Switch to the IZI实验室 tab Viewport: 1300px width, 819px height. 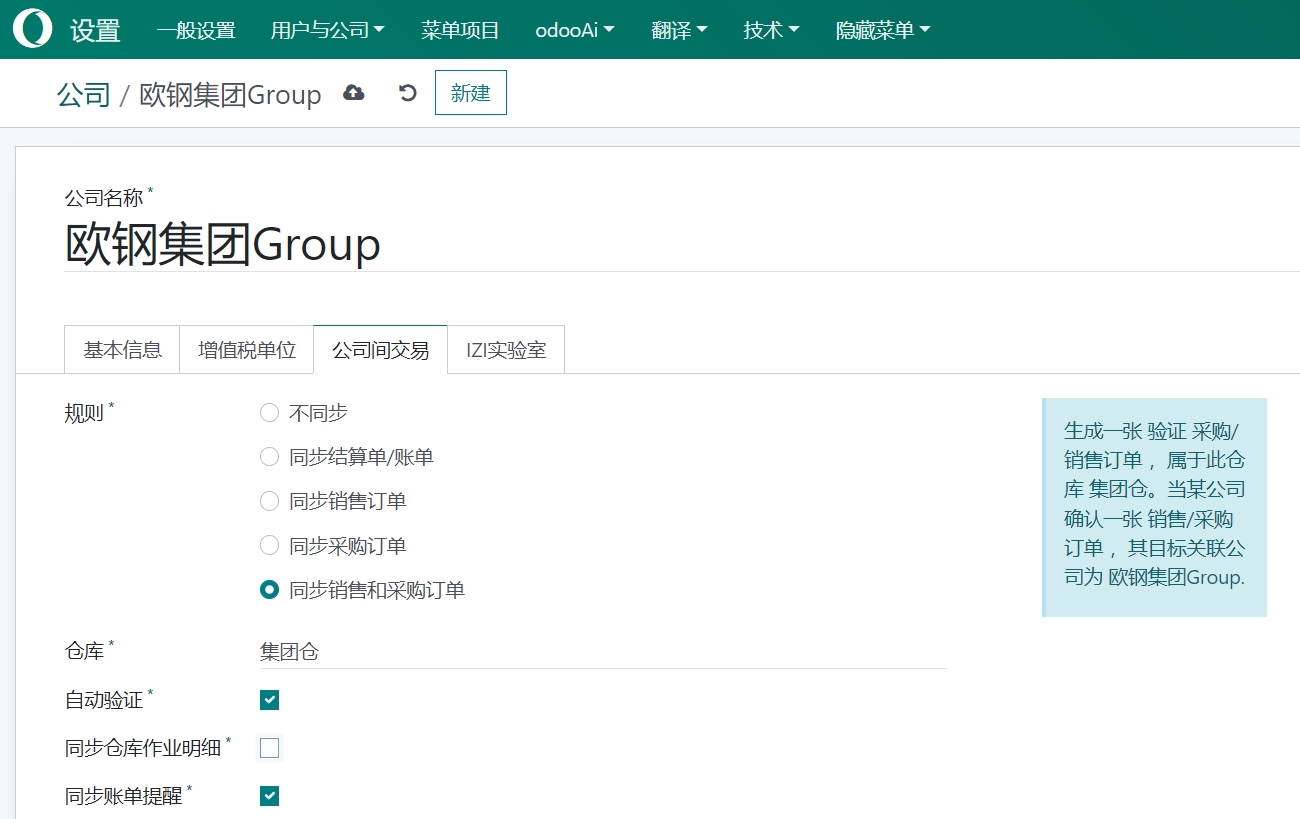pos(506,350)
